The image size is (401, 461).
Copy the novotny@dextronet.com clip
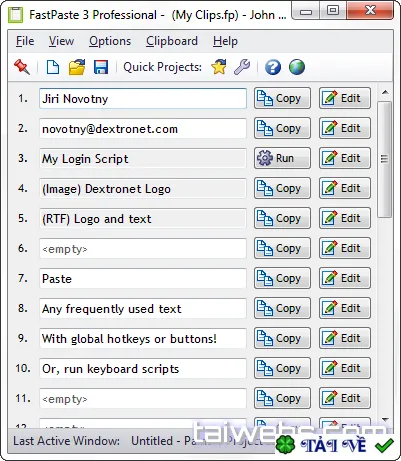click(x=282, y=128)
